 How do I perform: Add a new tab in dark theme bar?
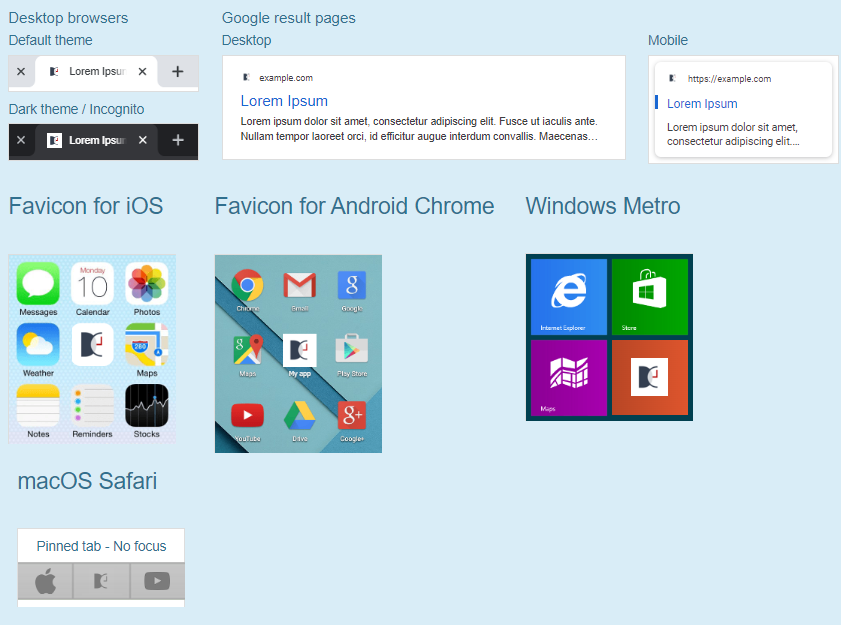point(178,141)
